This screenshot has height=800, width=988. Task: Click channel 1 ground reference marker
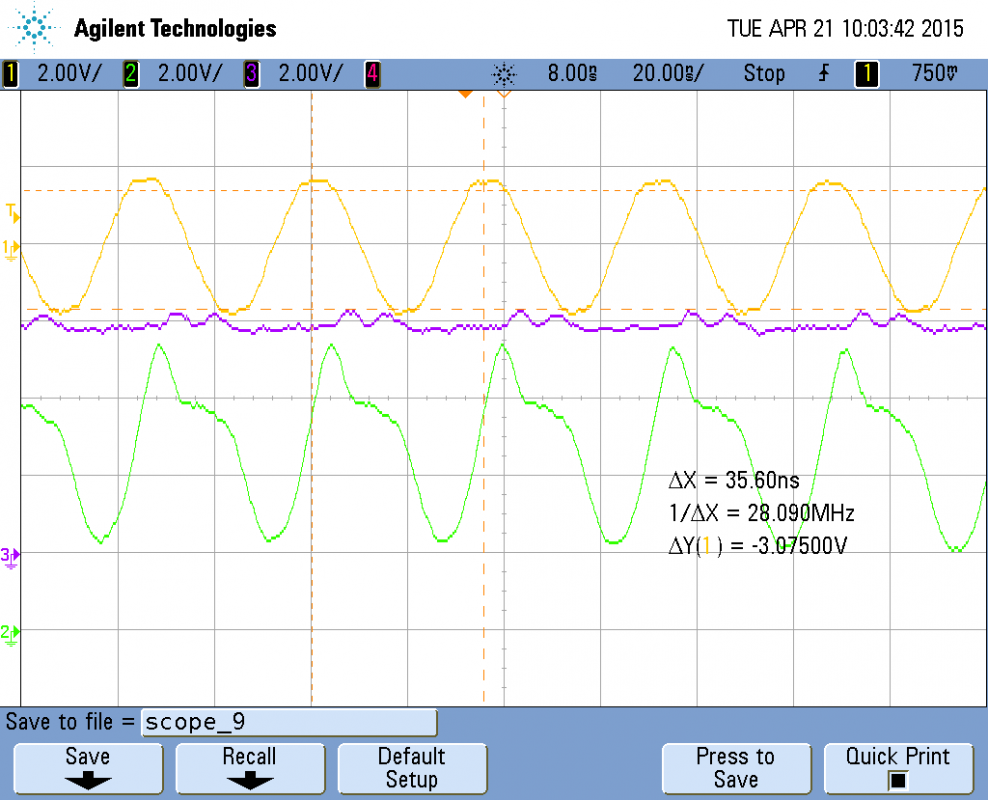coord(11,249)
